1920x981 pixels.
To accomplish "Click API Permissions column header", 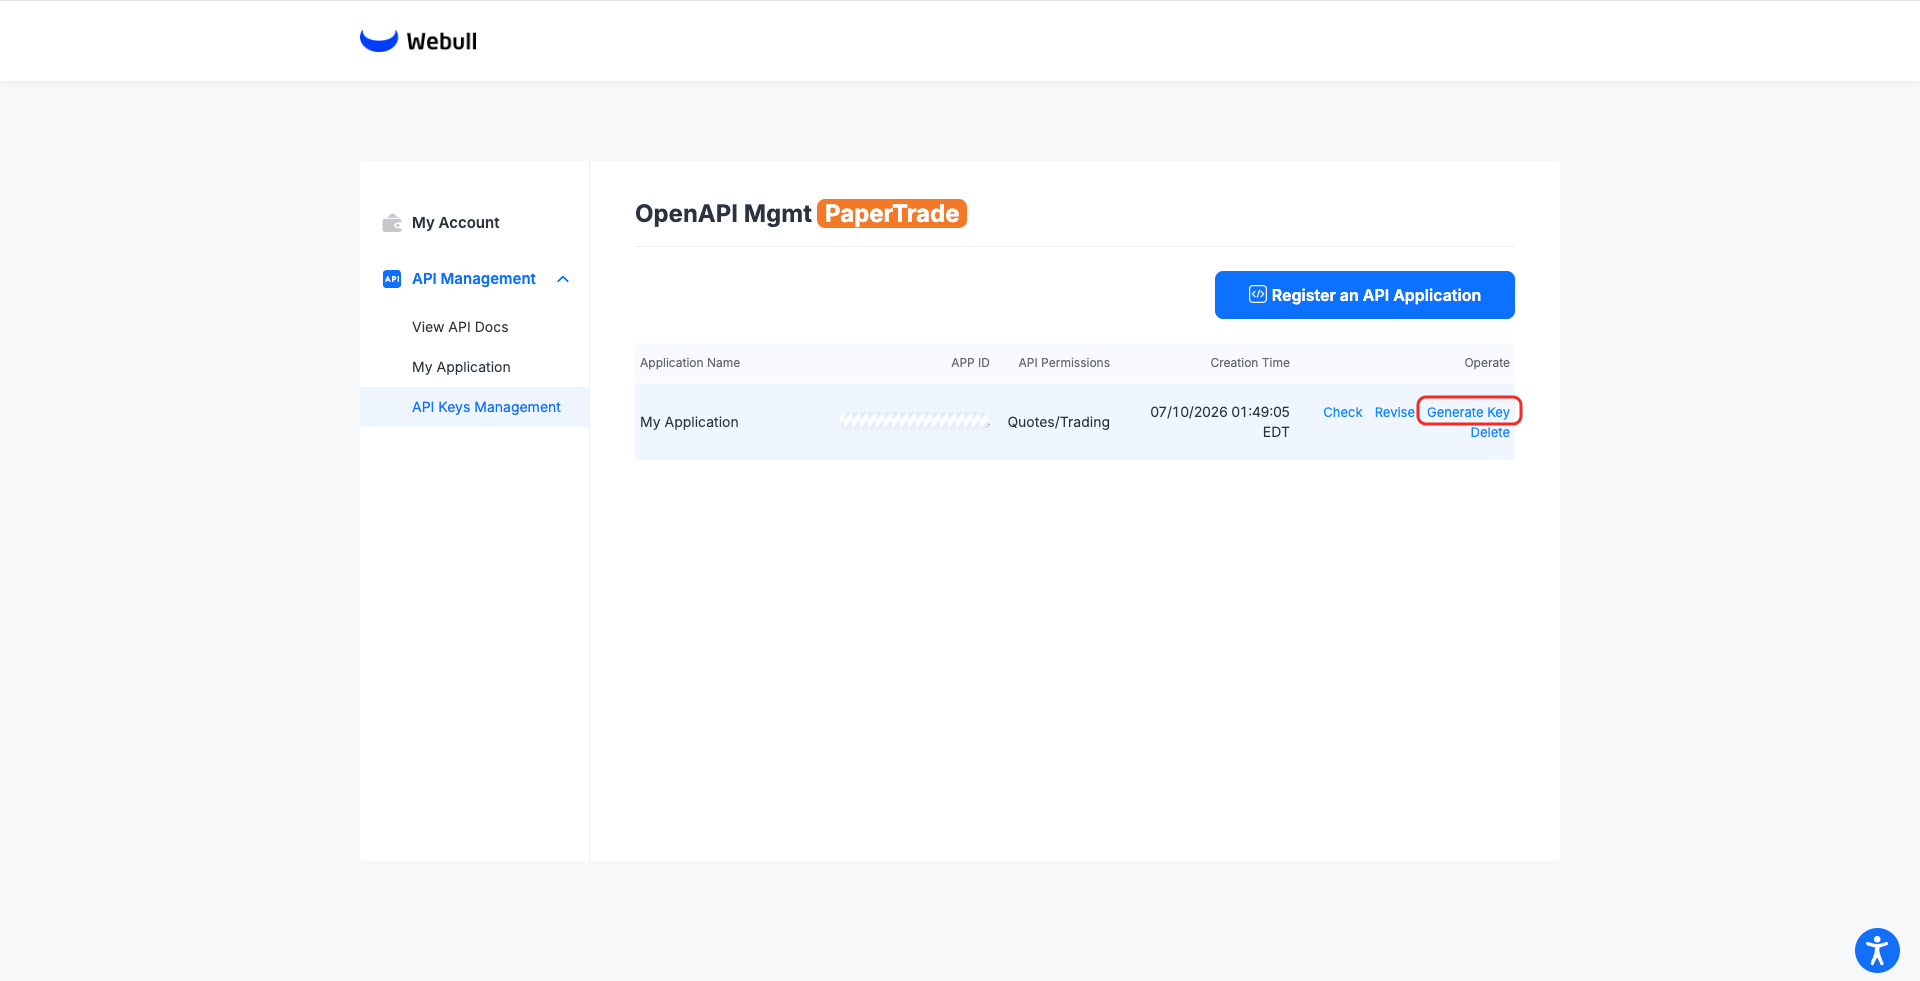I will click(x=1064, y=363).
